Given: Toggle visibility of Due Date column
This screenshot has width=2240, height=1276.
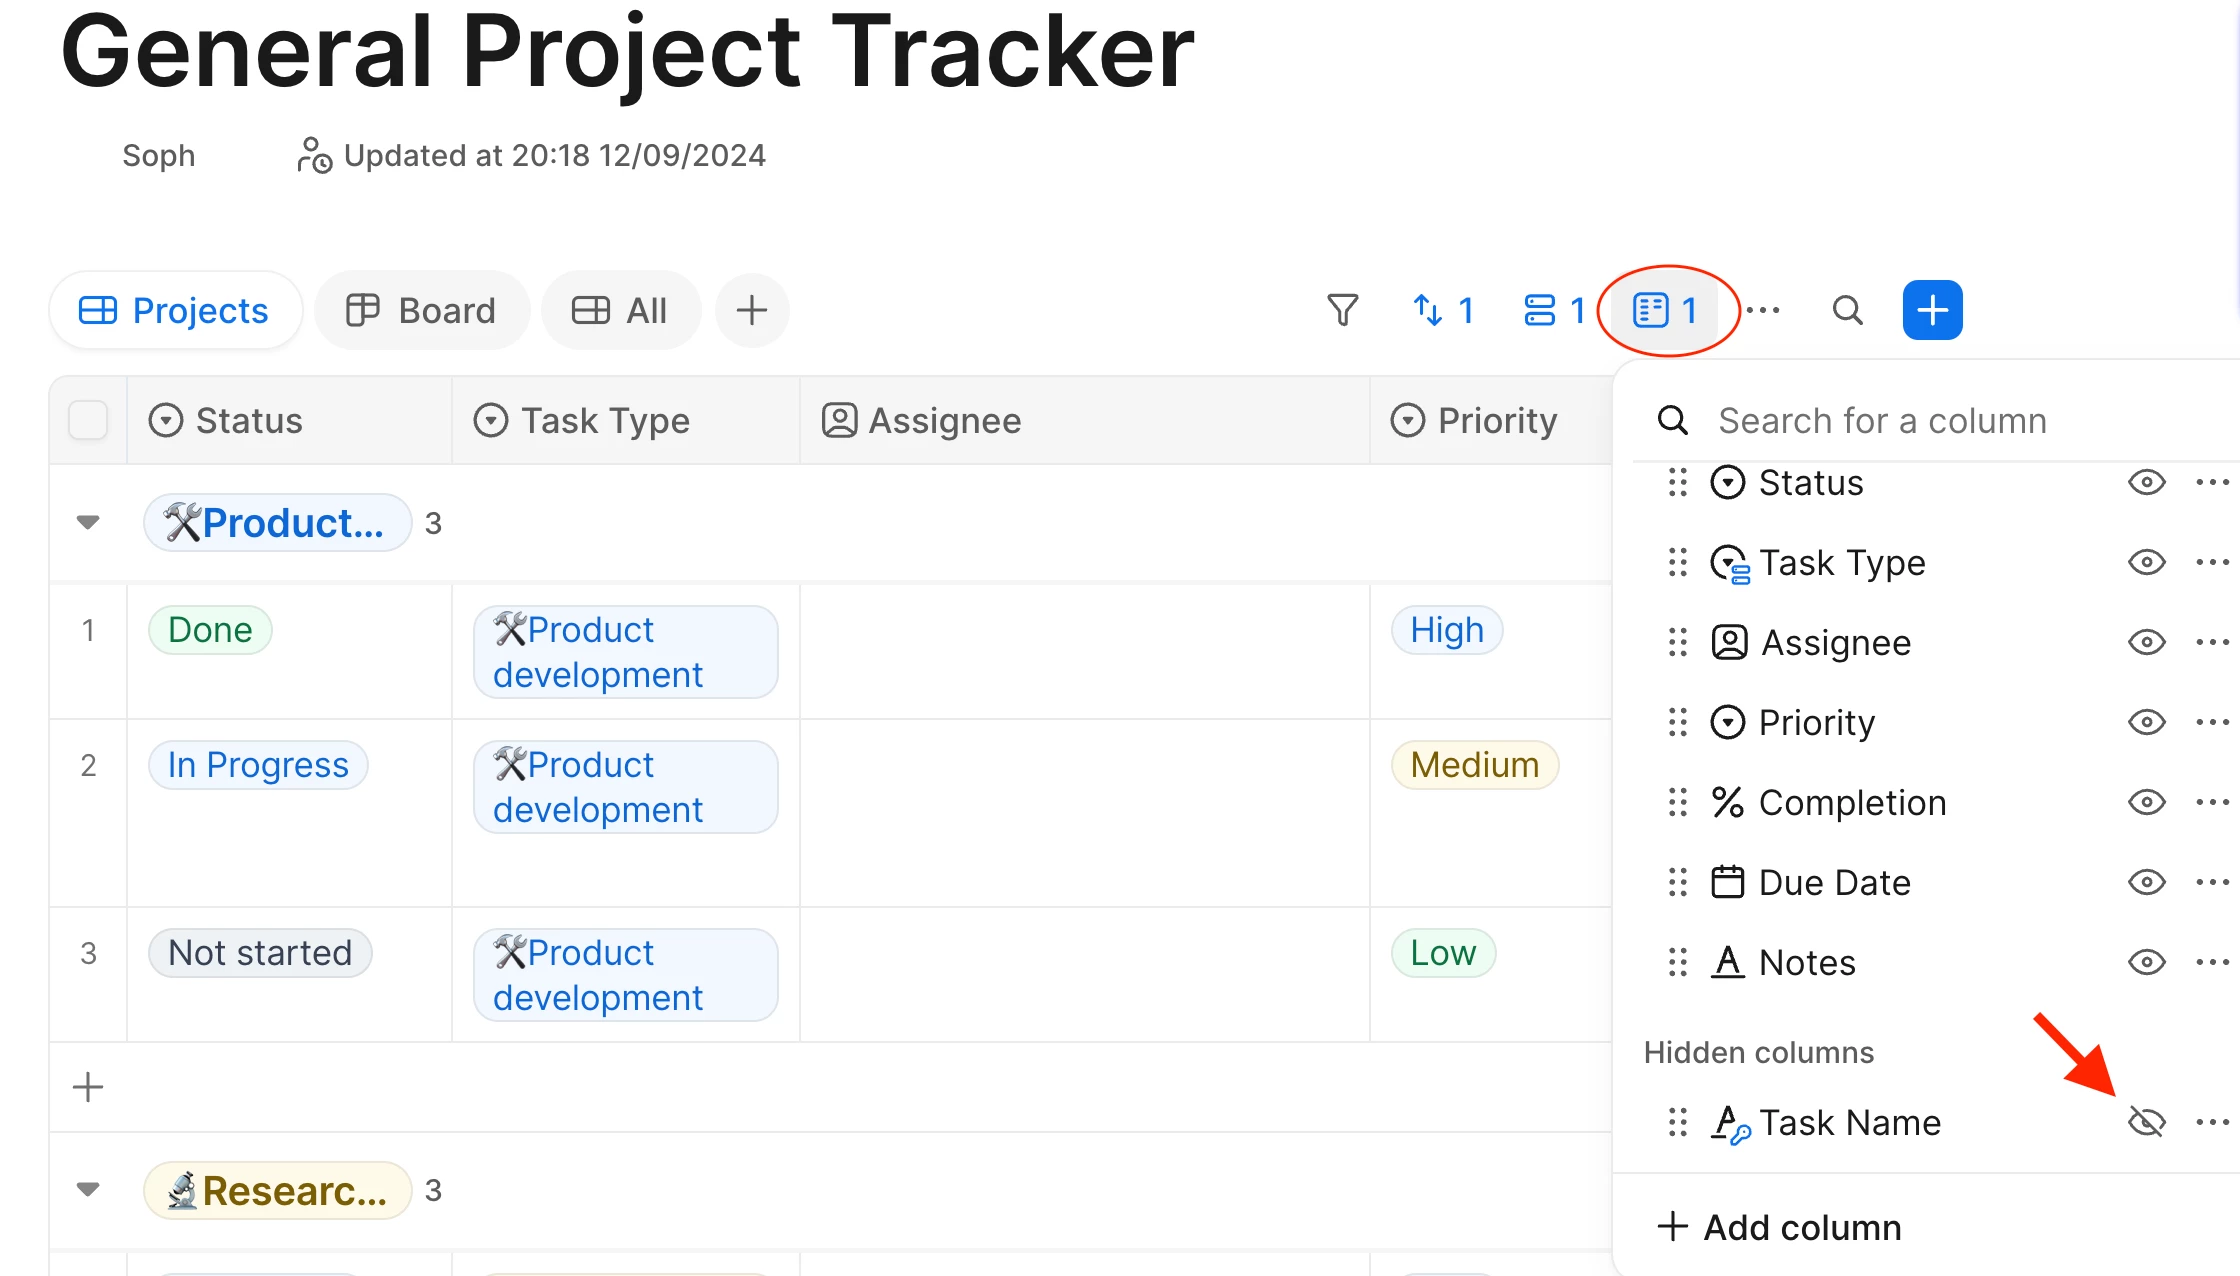Looking at the screenshot, I should click(2146, 882).
